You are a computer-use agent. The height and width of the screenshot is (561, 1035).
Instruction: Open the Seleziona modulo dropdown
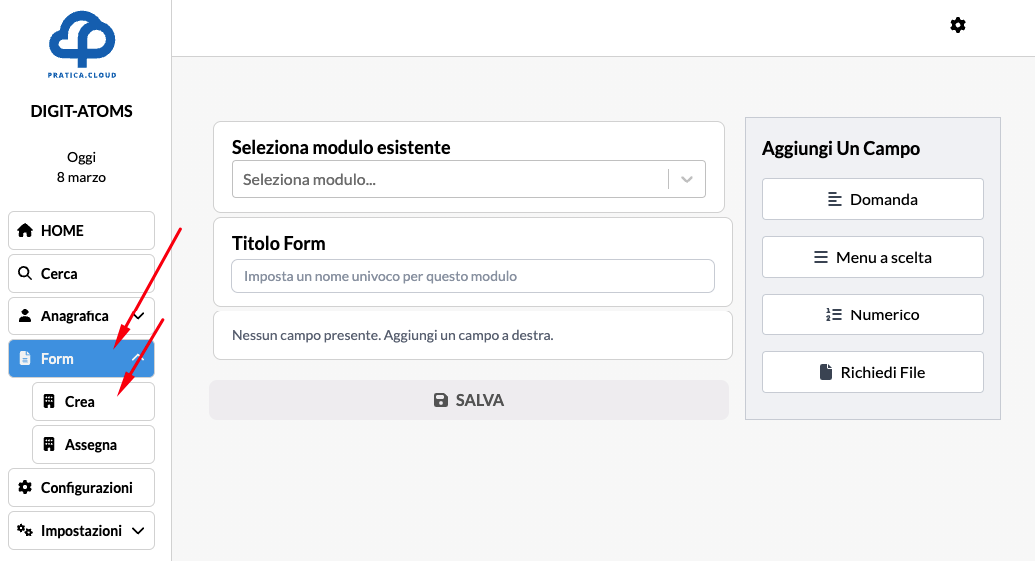(x=687, y=180)
